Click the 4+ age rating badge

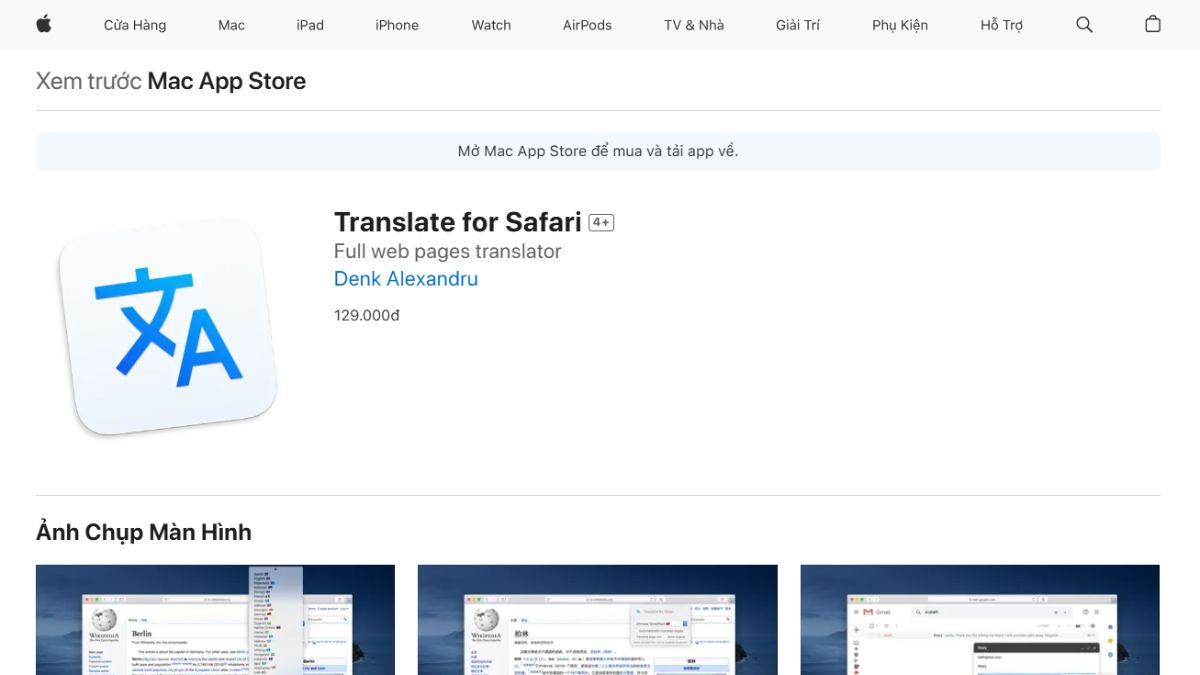601,223
